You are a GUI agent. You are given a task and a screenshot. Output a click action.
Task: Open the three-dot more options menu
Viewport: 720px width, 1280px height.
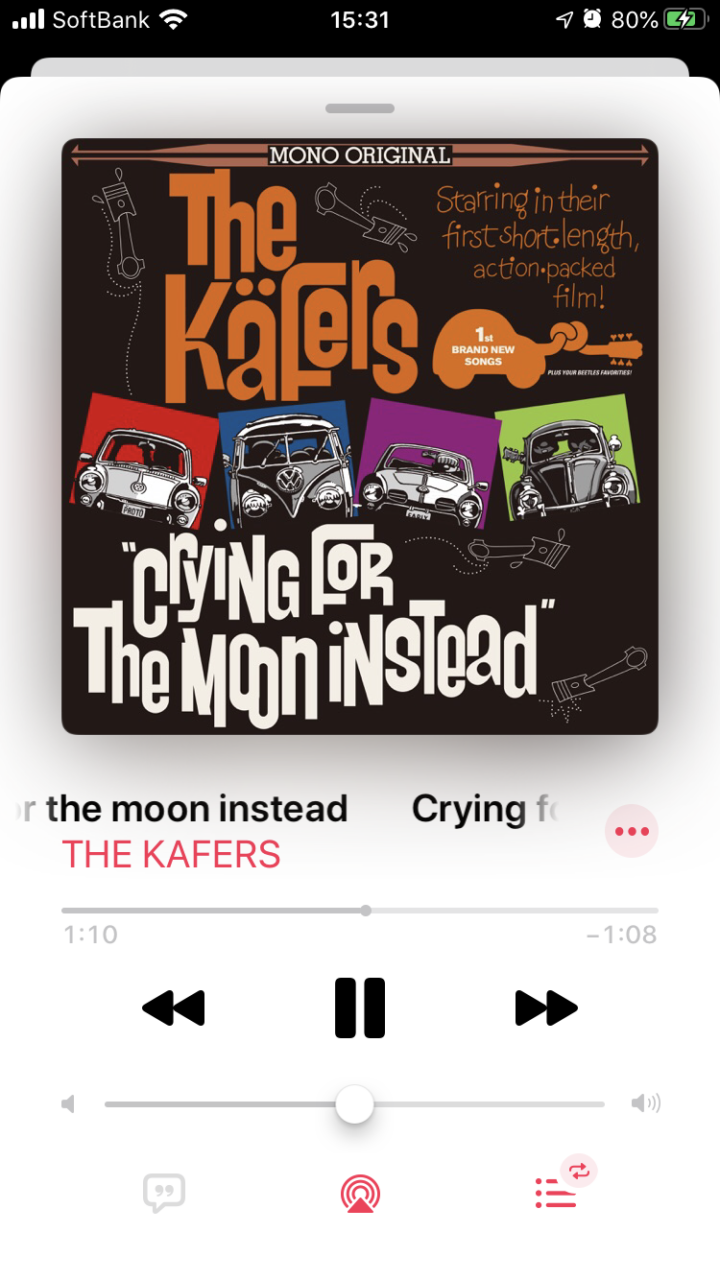click(632, 831)
